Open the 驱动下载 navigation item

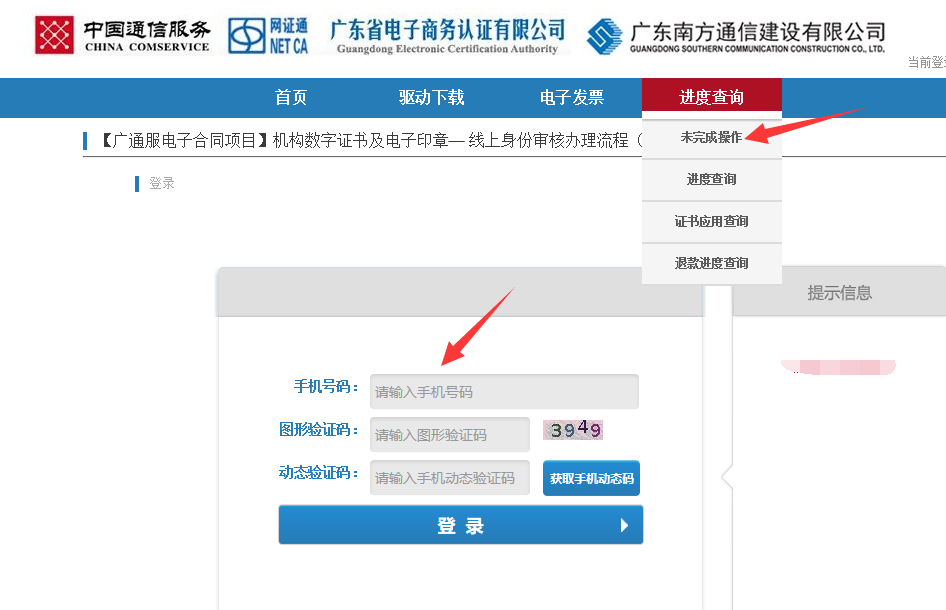tap(431, 98)
